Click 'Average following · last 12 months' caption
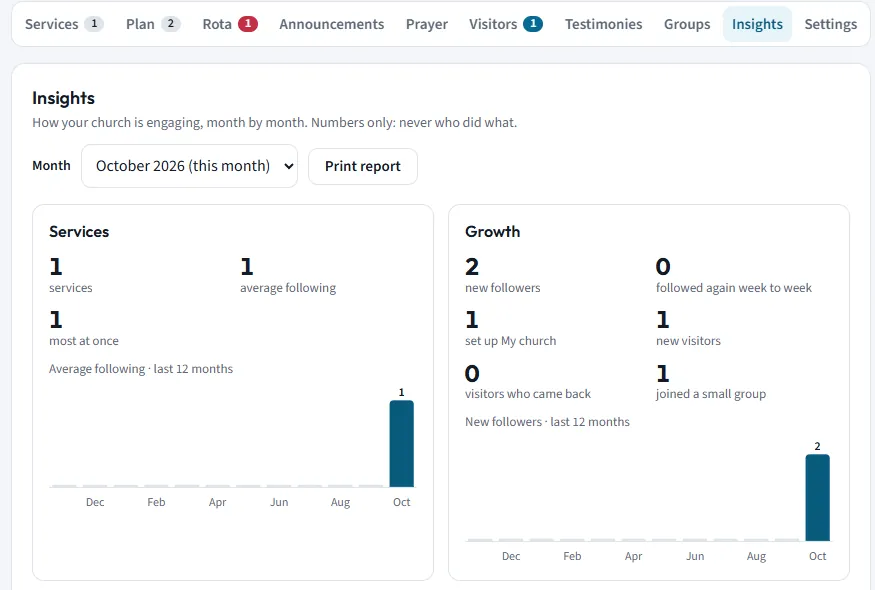Screen dimensions: 875x590 [141, 369]
